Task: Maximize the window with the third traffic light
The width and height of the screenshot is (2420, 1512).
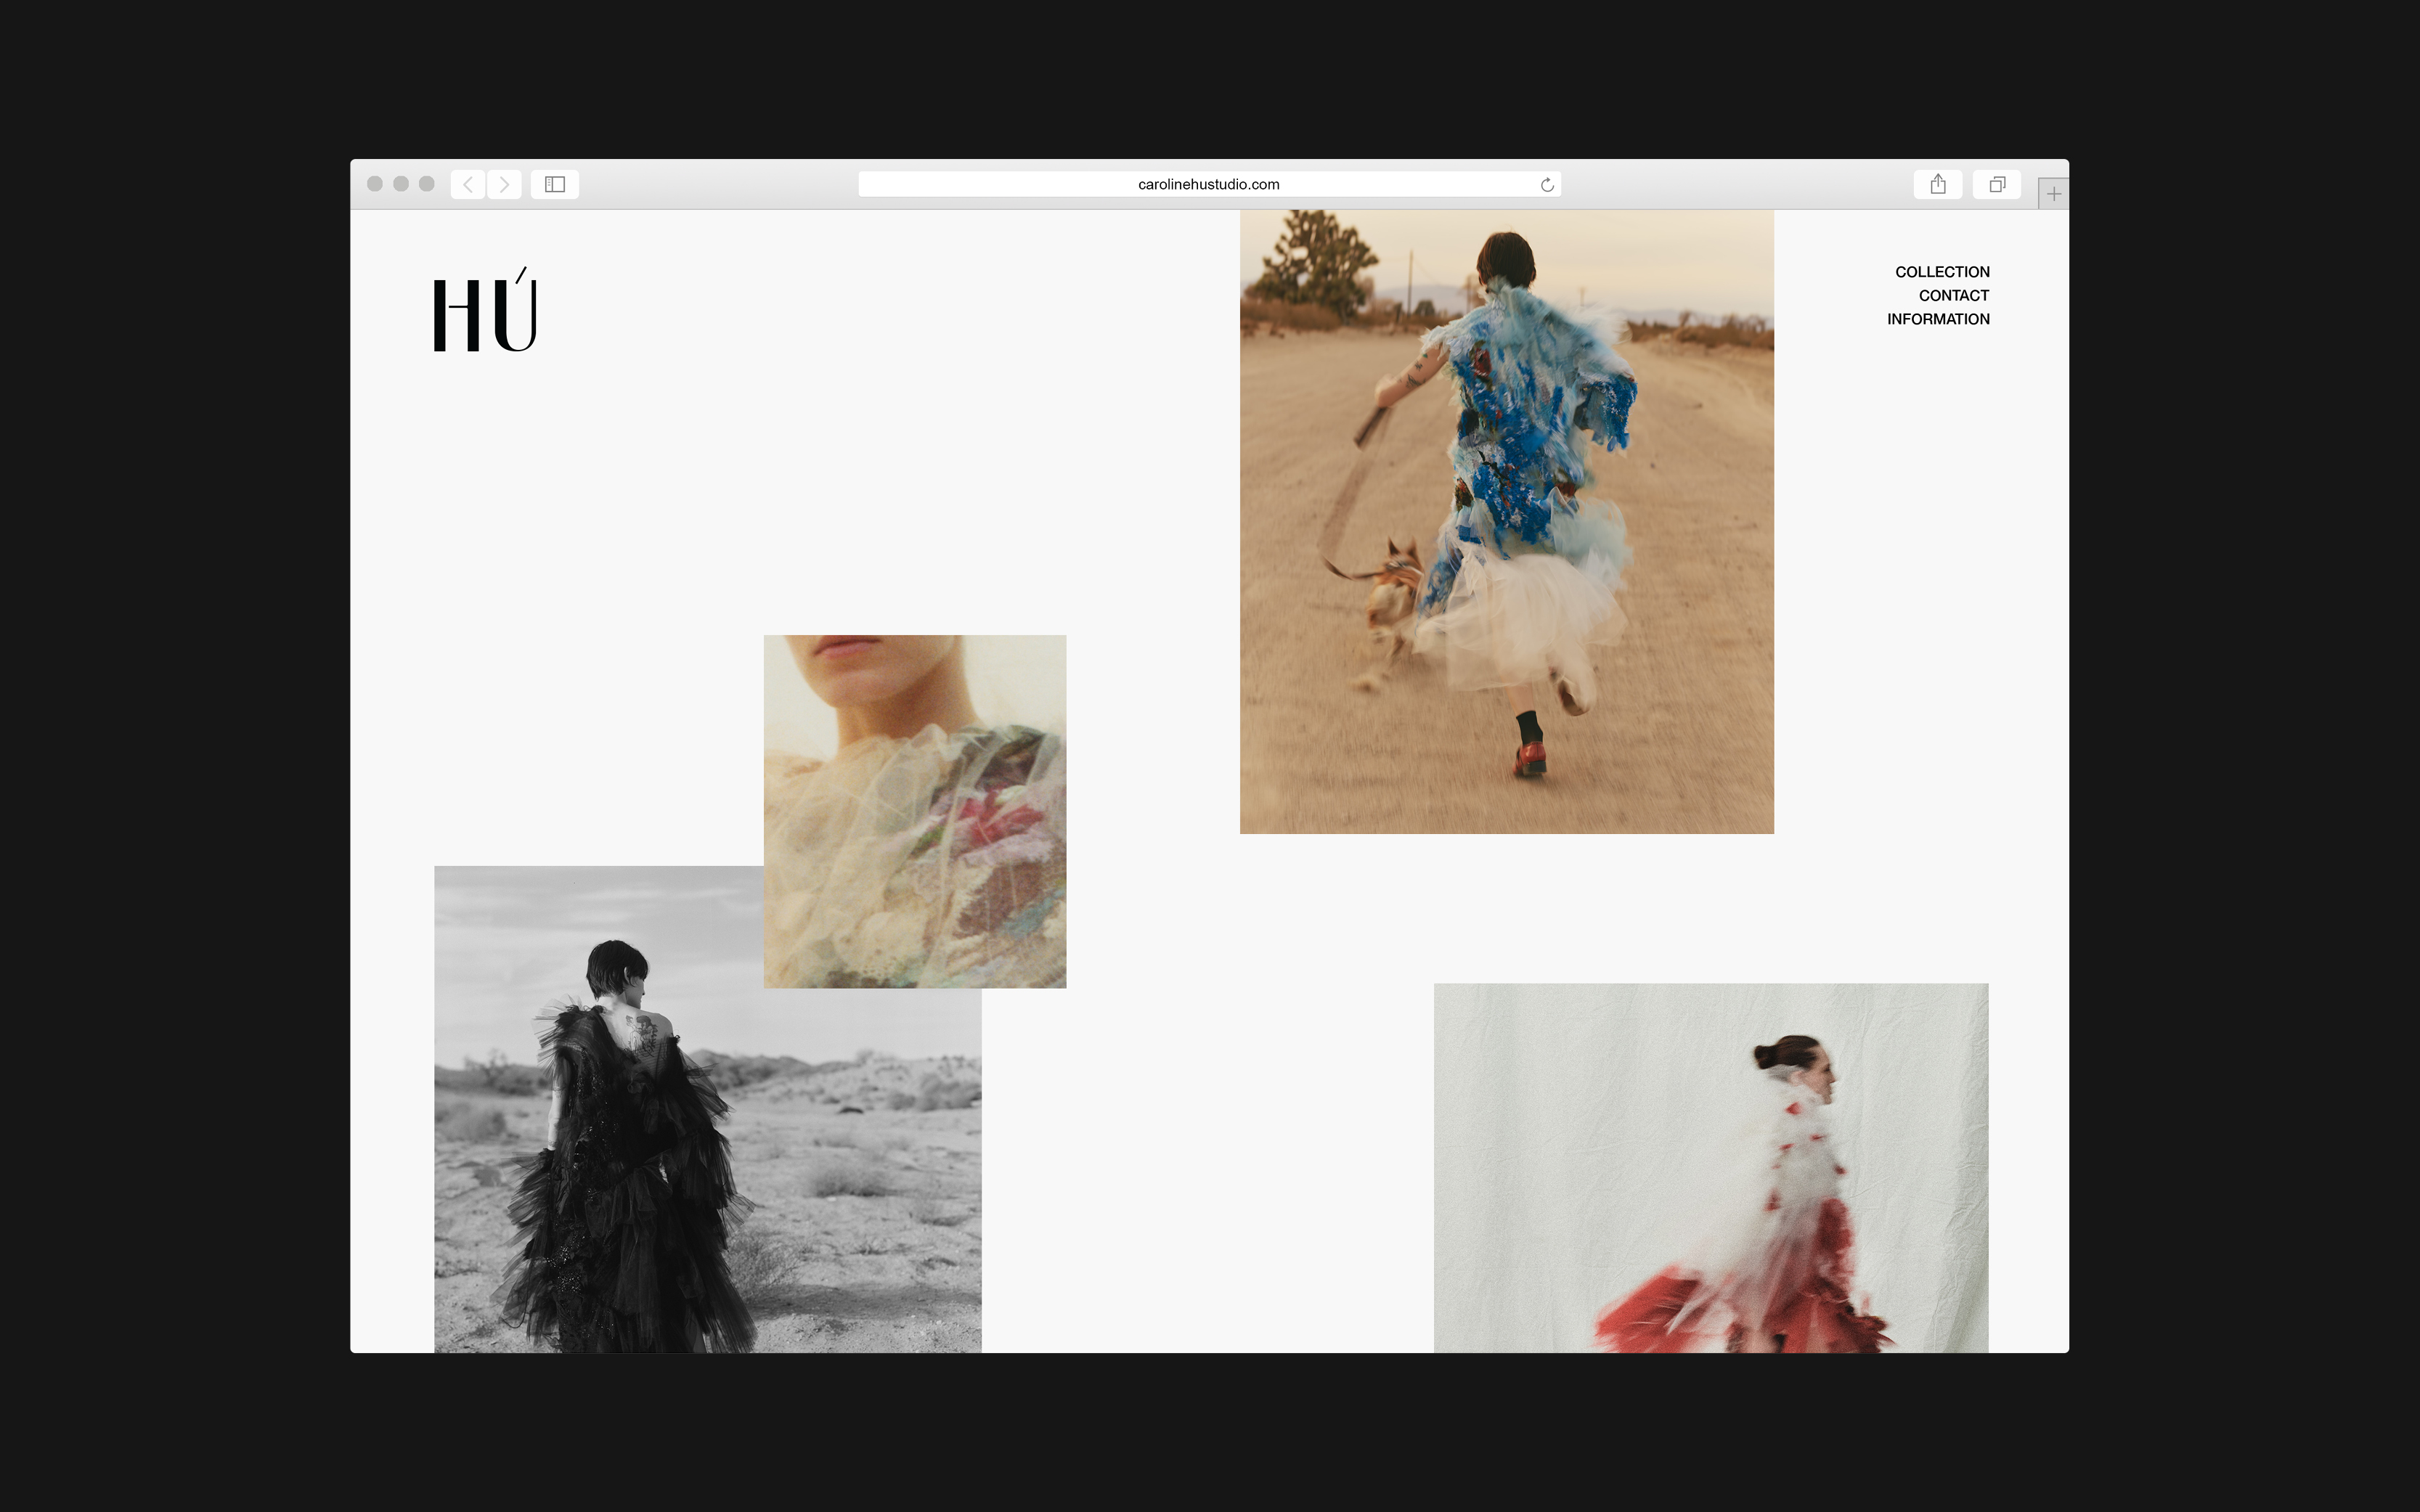Action: [x=427, y=184]
